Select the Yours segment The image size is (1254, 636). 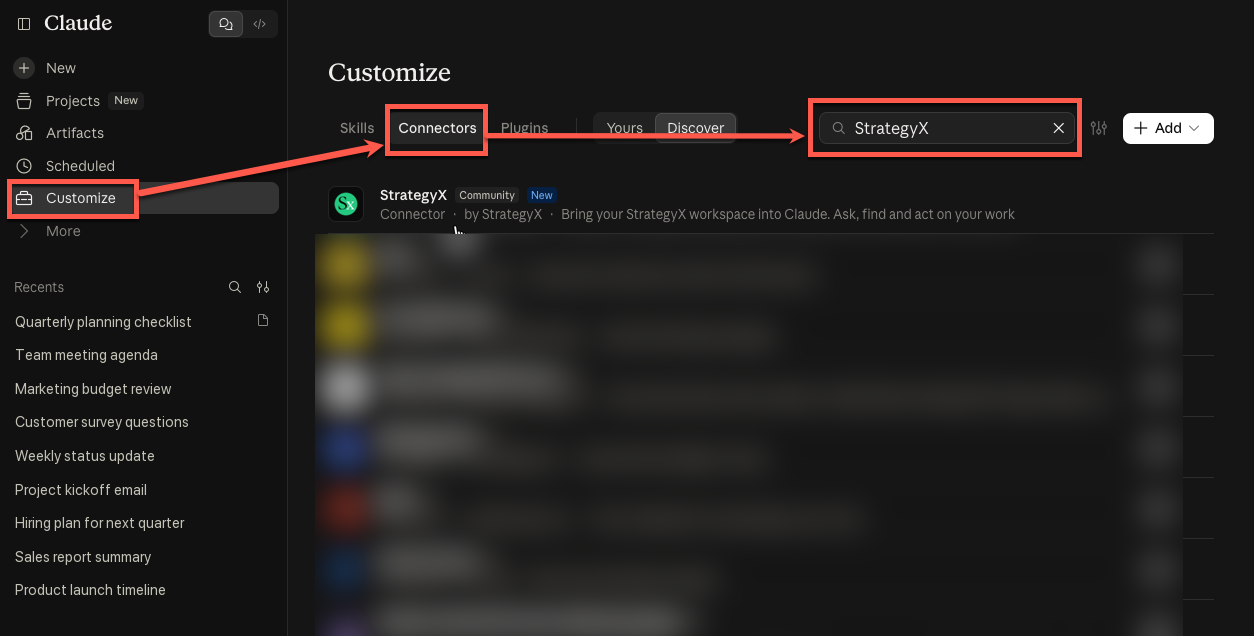click(x=625, y=128)
